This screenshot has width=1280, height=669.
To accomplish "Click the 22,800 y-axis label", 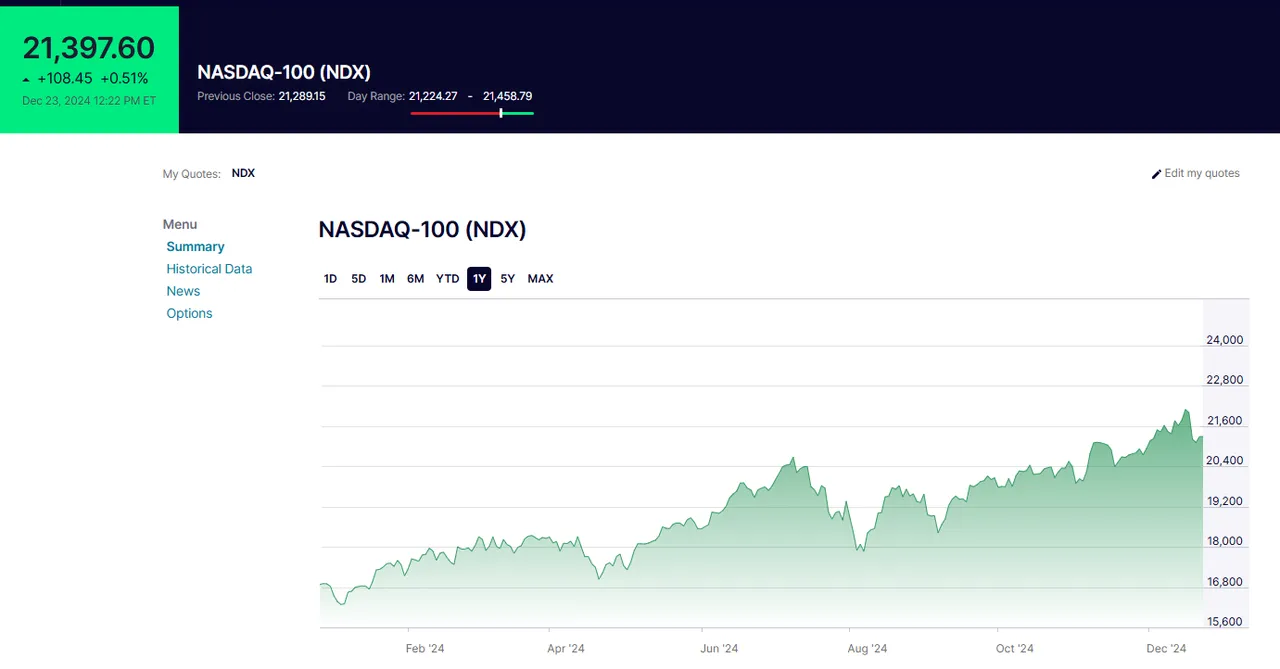I will (x=1225, y=380).
